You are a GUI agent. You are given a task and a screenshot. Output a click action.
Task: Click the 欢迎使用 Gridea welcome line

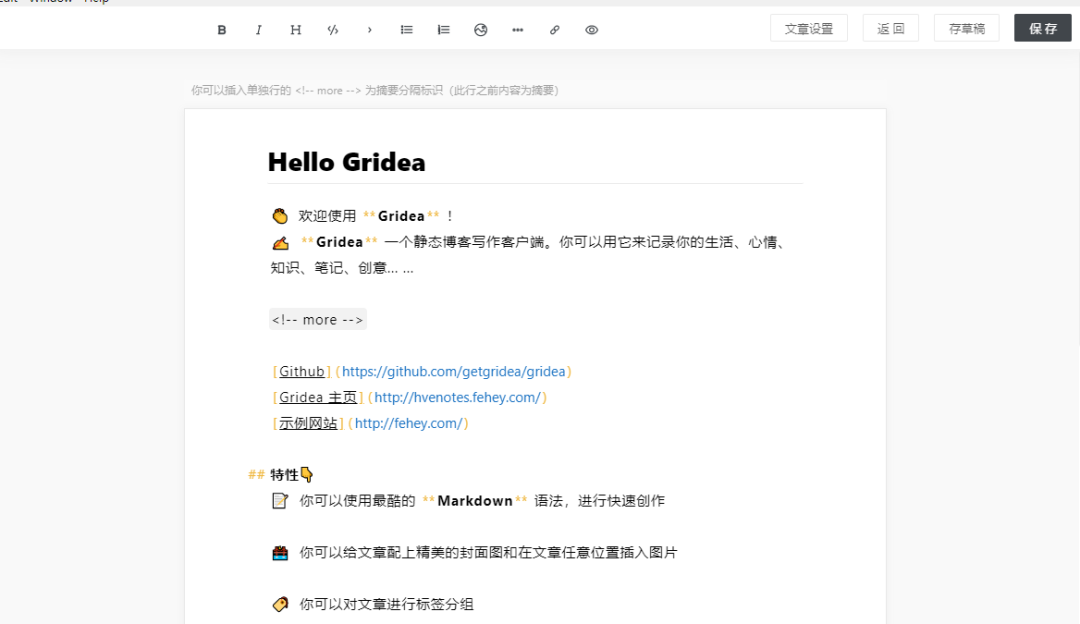362,216
